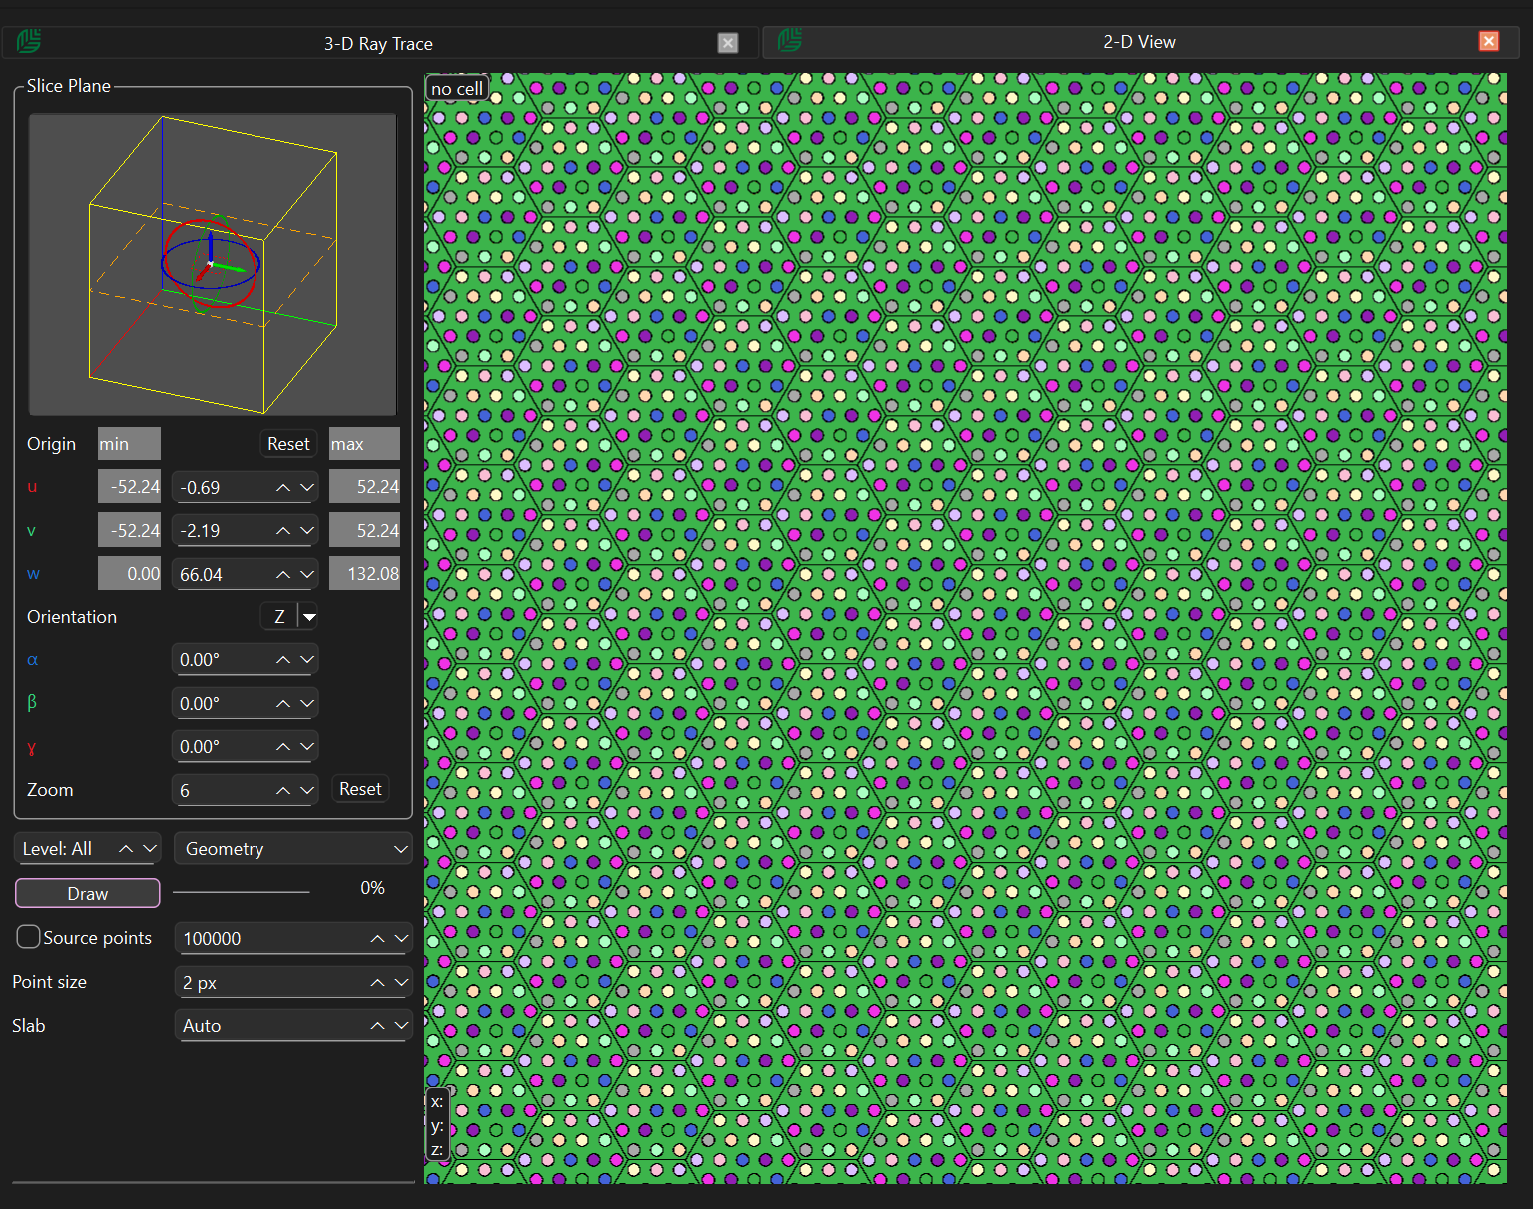Decrease the Source points count
This screenshot has height=1209, width=1533.
[x=401, y=938]
